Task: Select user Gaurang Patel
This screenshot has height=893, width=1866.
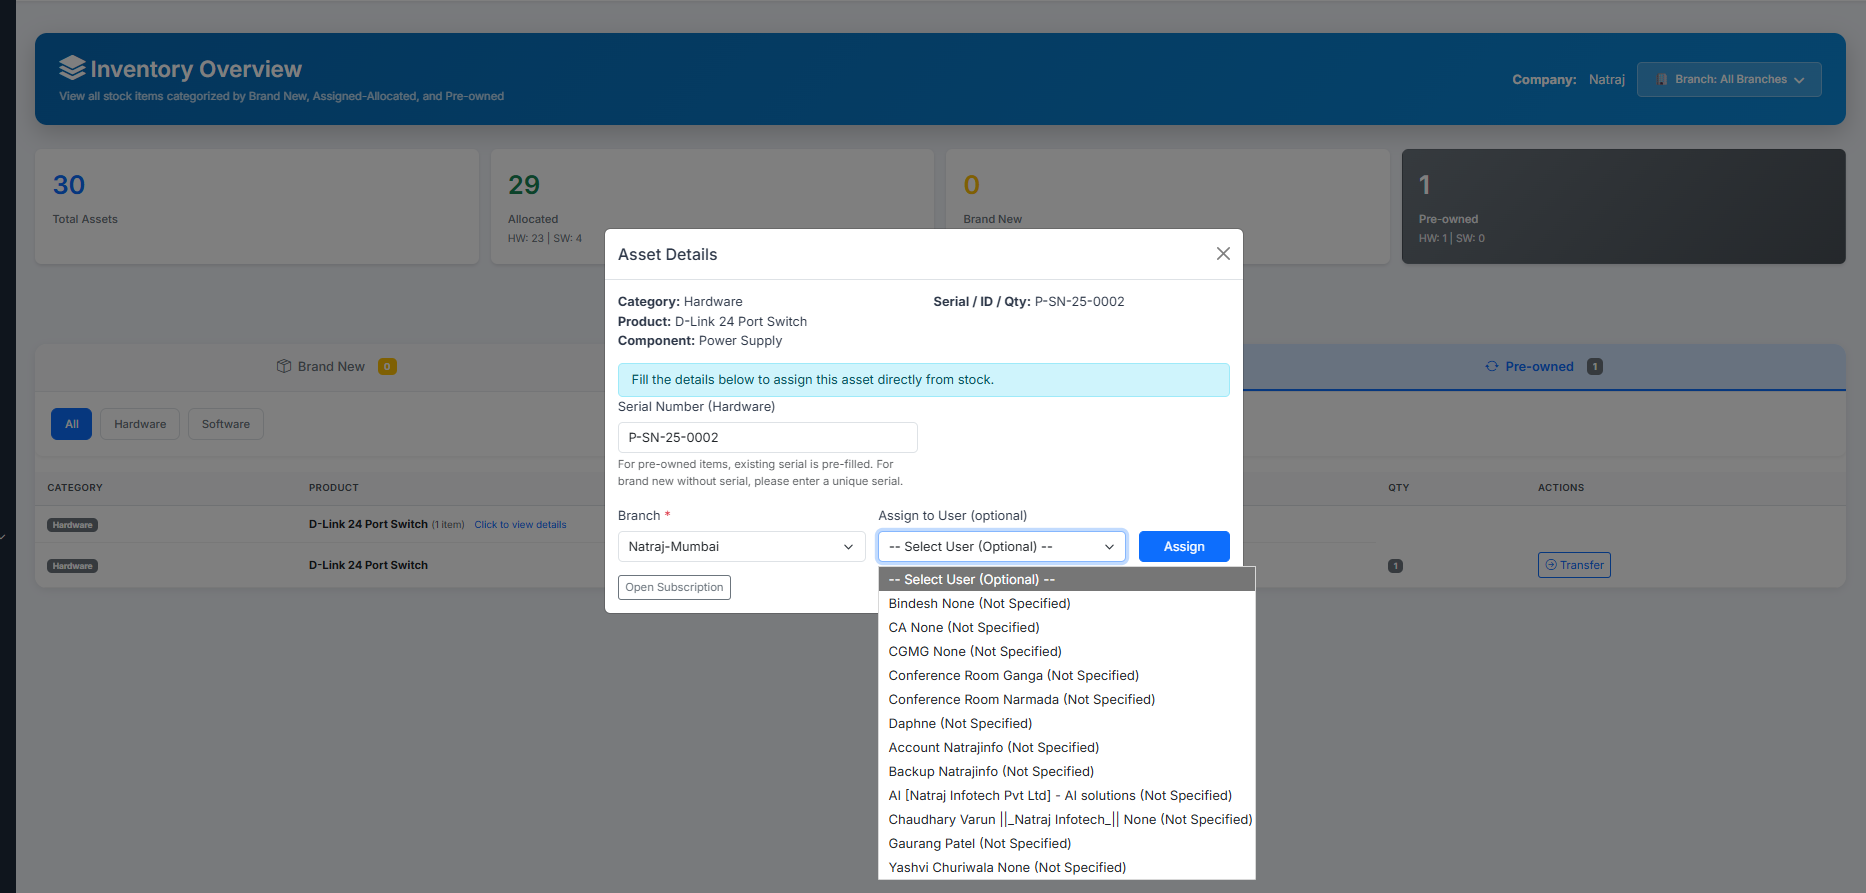Action: click(x=1067, y=844)
